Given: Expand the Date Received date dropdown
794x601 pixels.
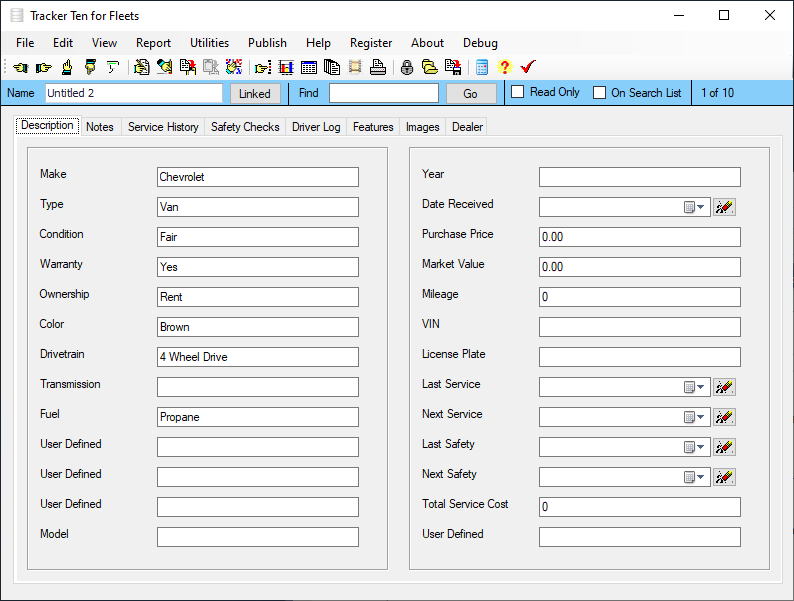Looking at the screenshot, I should coord(695,207).
